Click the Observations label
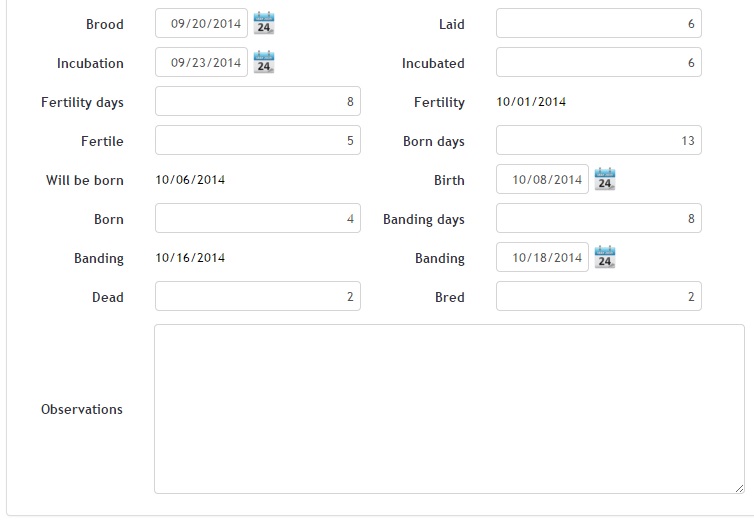The width and height of the screenshot is (754, 524). coord(82,409)
